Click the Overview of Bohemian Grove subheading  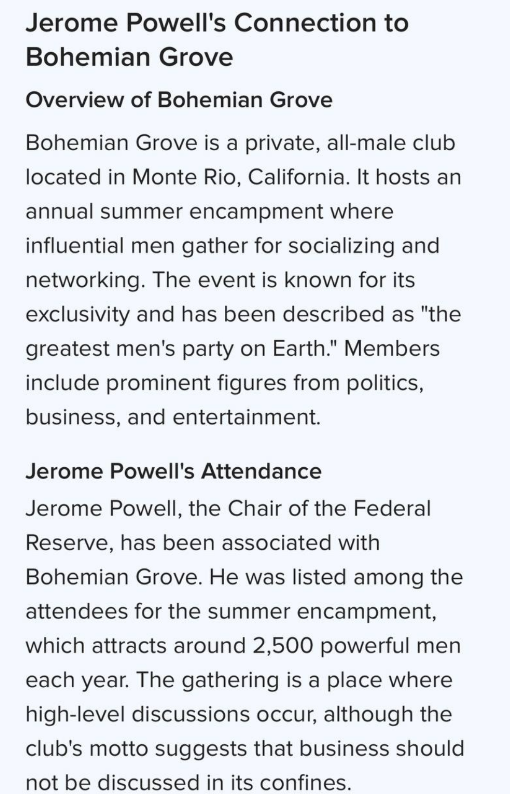pyautogui.click(x=179, y=99)
